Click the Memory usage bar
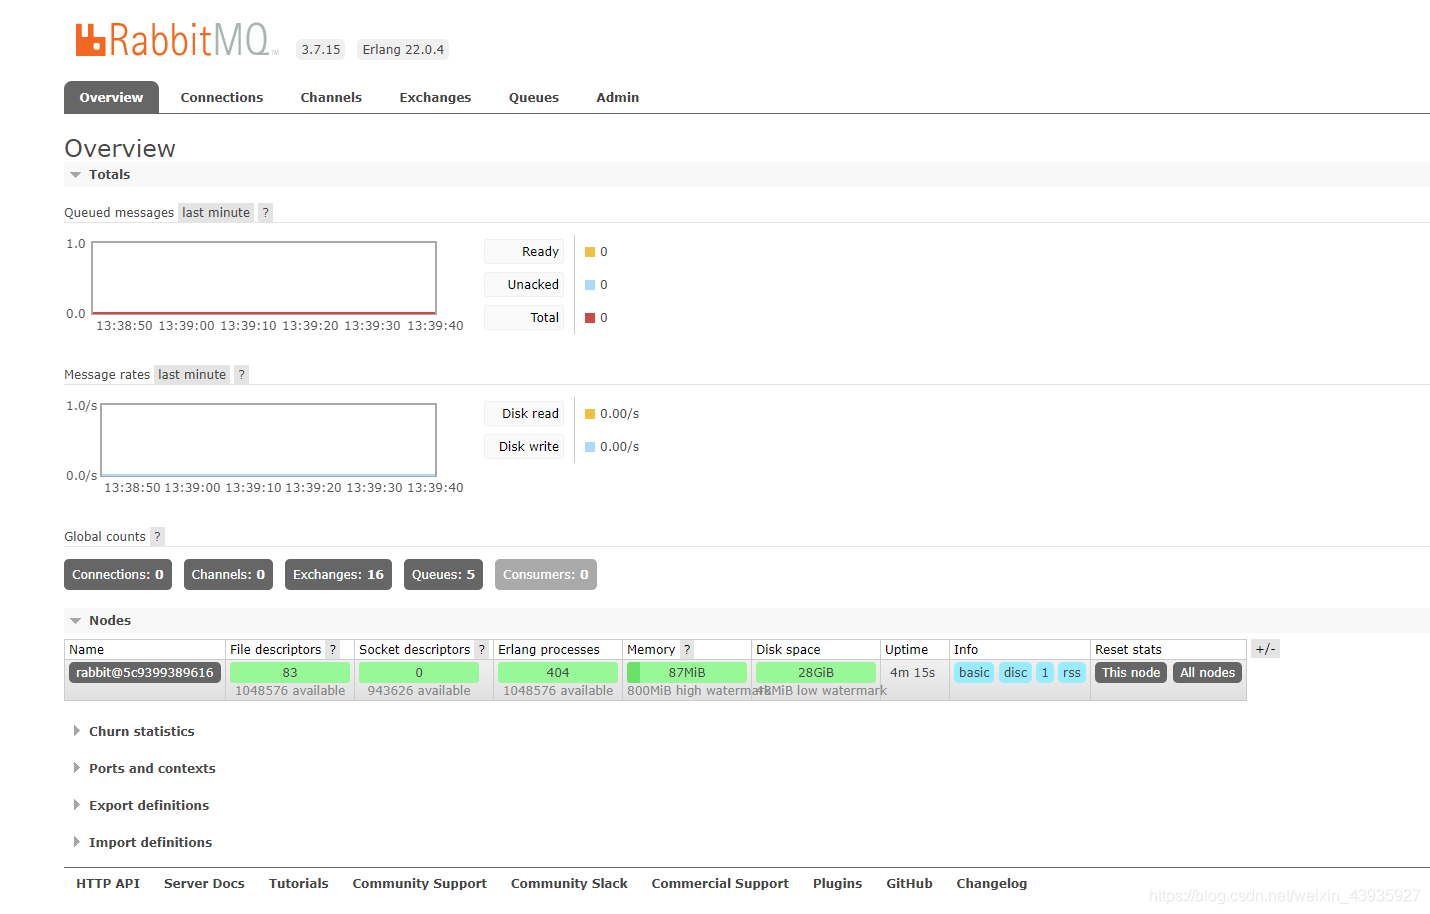The height and width of the screenshot is (914, 1430). click(686, 672)
